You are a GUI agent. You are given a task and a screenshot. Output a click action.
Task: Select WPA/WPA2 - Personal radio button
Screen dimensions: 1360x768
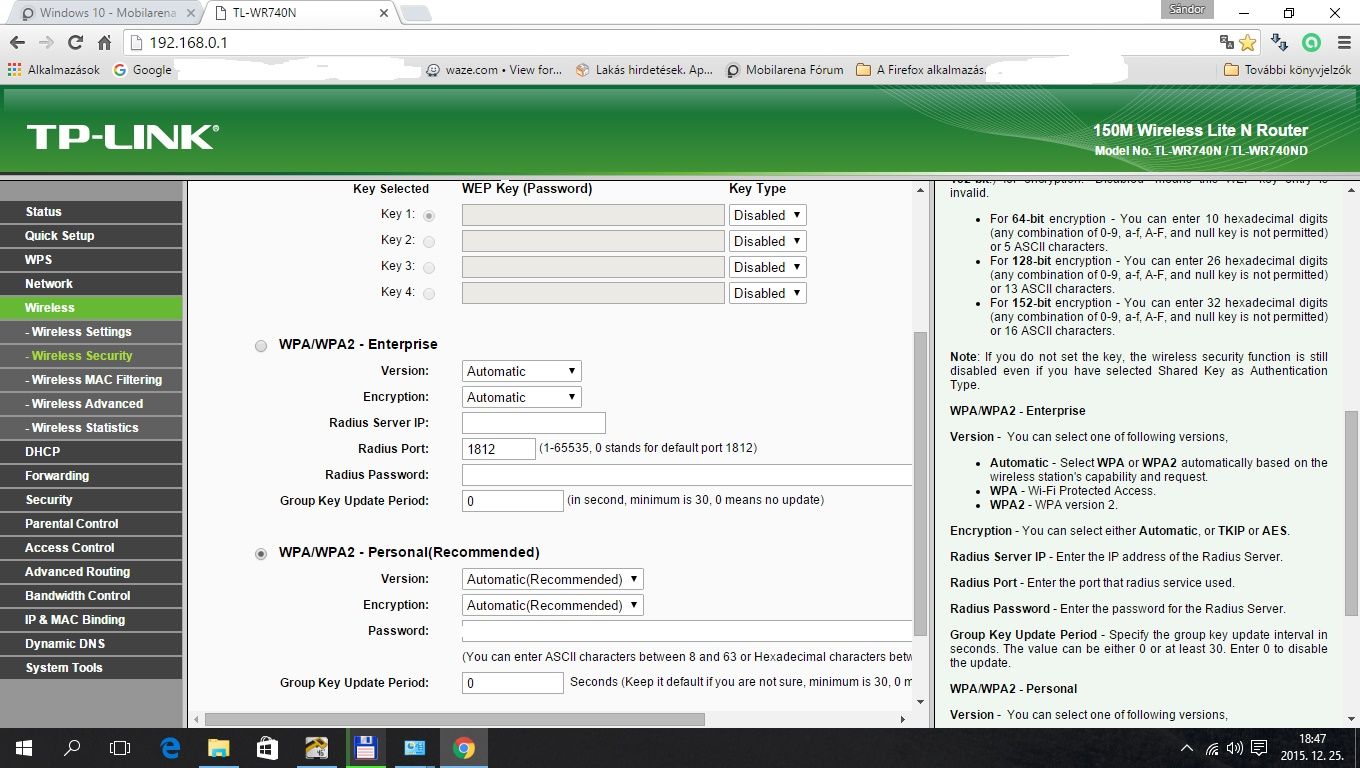(261, 554)
